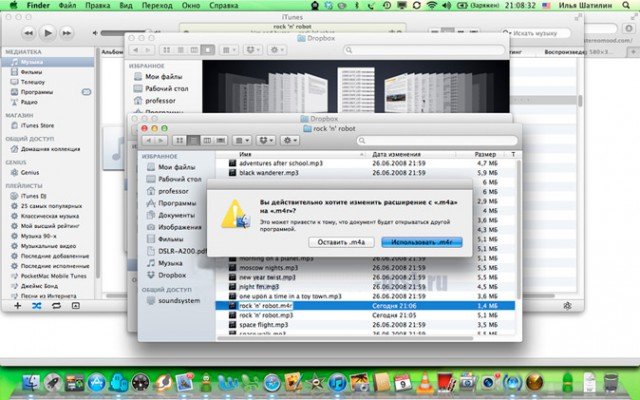The image size is (640, 400).
Task: Click the shuffle icon at iTunes bottom
Action: [x=38, y=305]
